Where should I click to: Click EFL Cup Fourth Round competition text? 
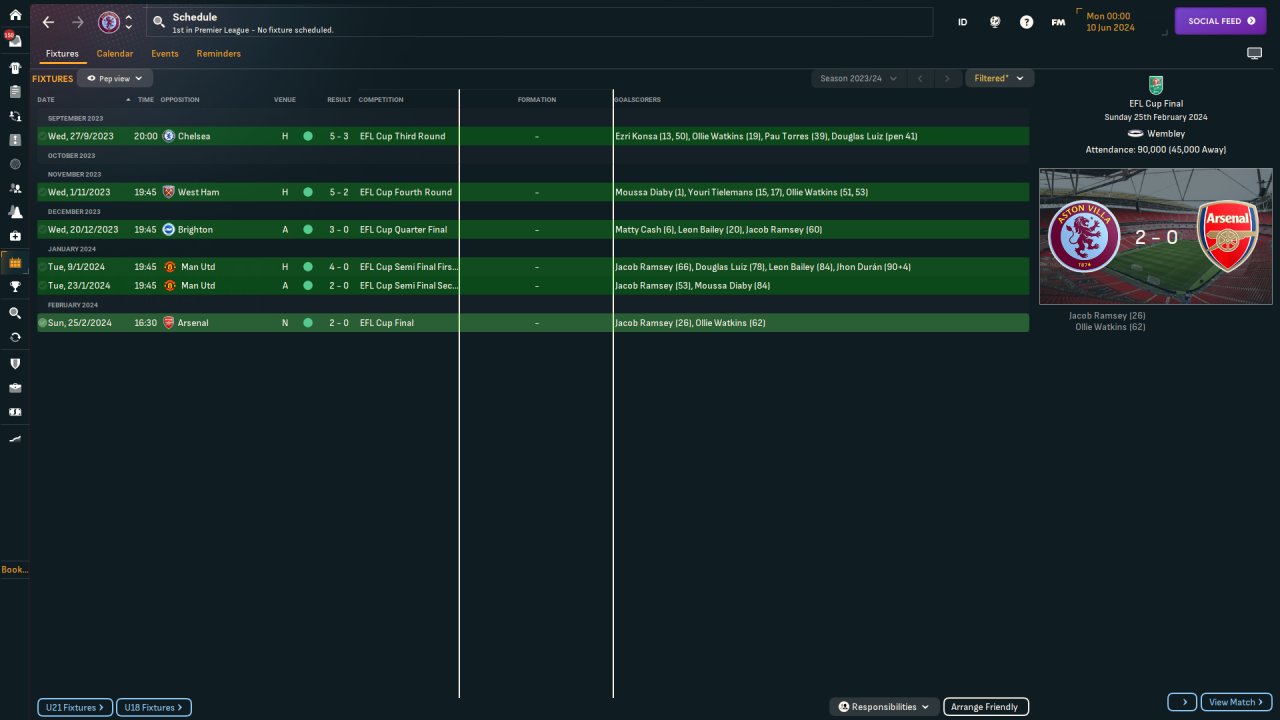pos(405,192)
